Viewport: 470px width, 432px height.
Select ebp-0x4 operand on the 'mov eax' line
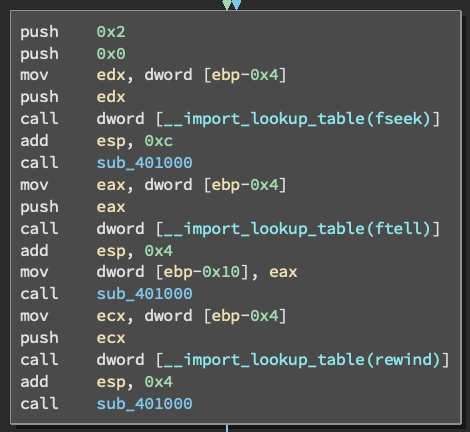245,185
